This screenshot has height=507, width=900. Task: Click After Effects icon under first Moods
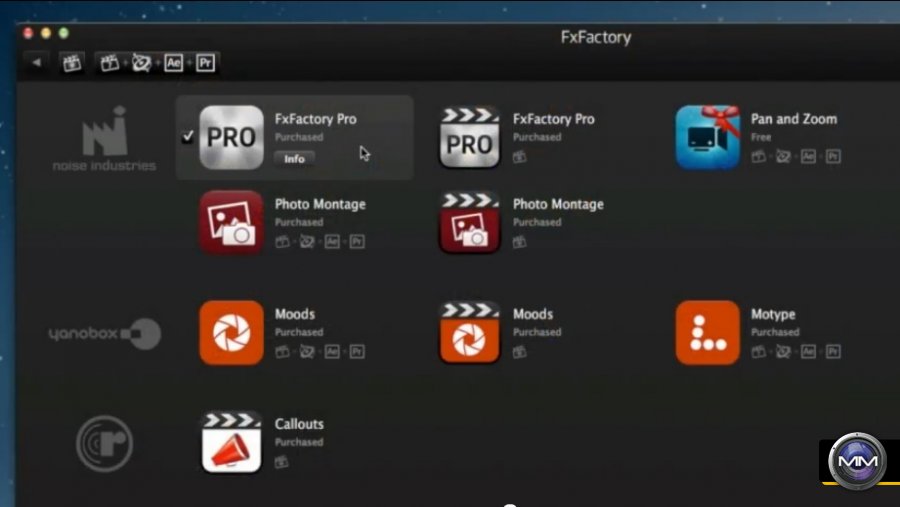[x=332, y=351]
